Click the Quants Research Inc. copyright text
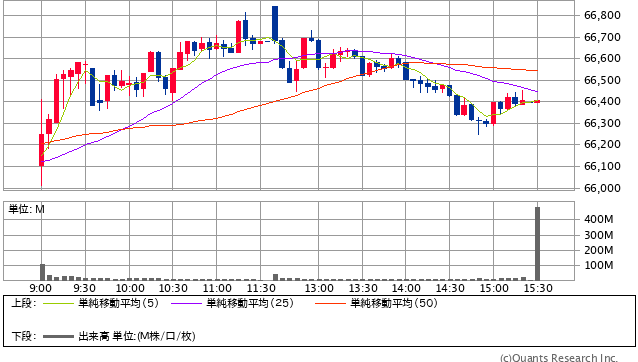 pyautogui.click(x=559, y=358)
